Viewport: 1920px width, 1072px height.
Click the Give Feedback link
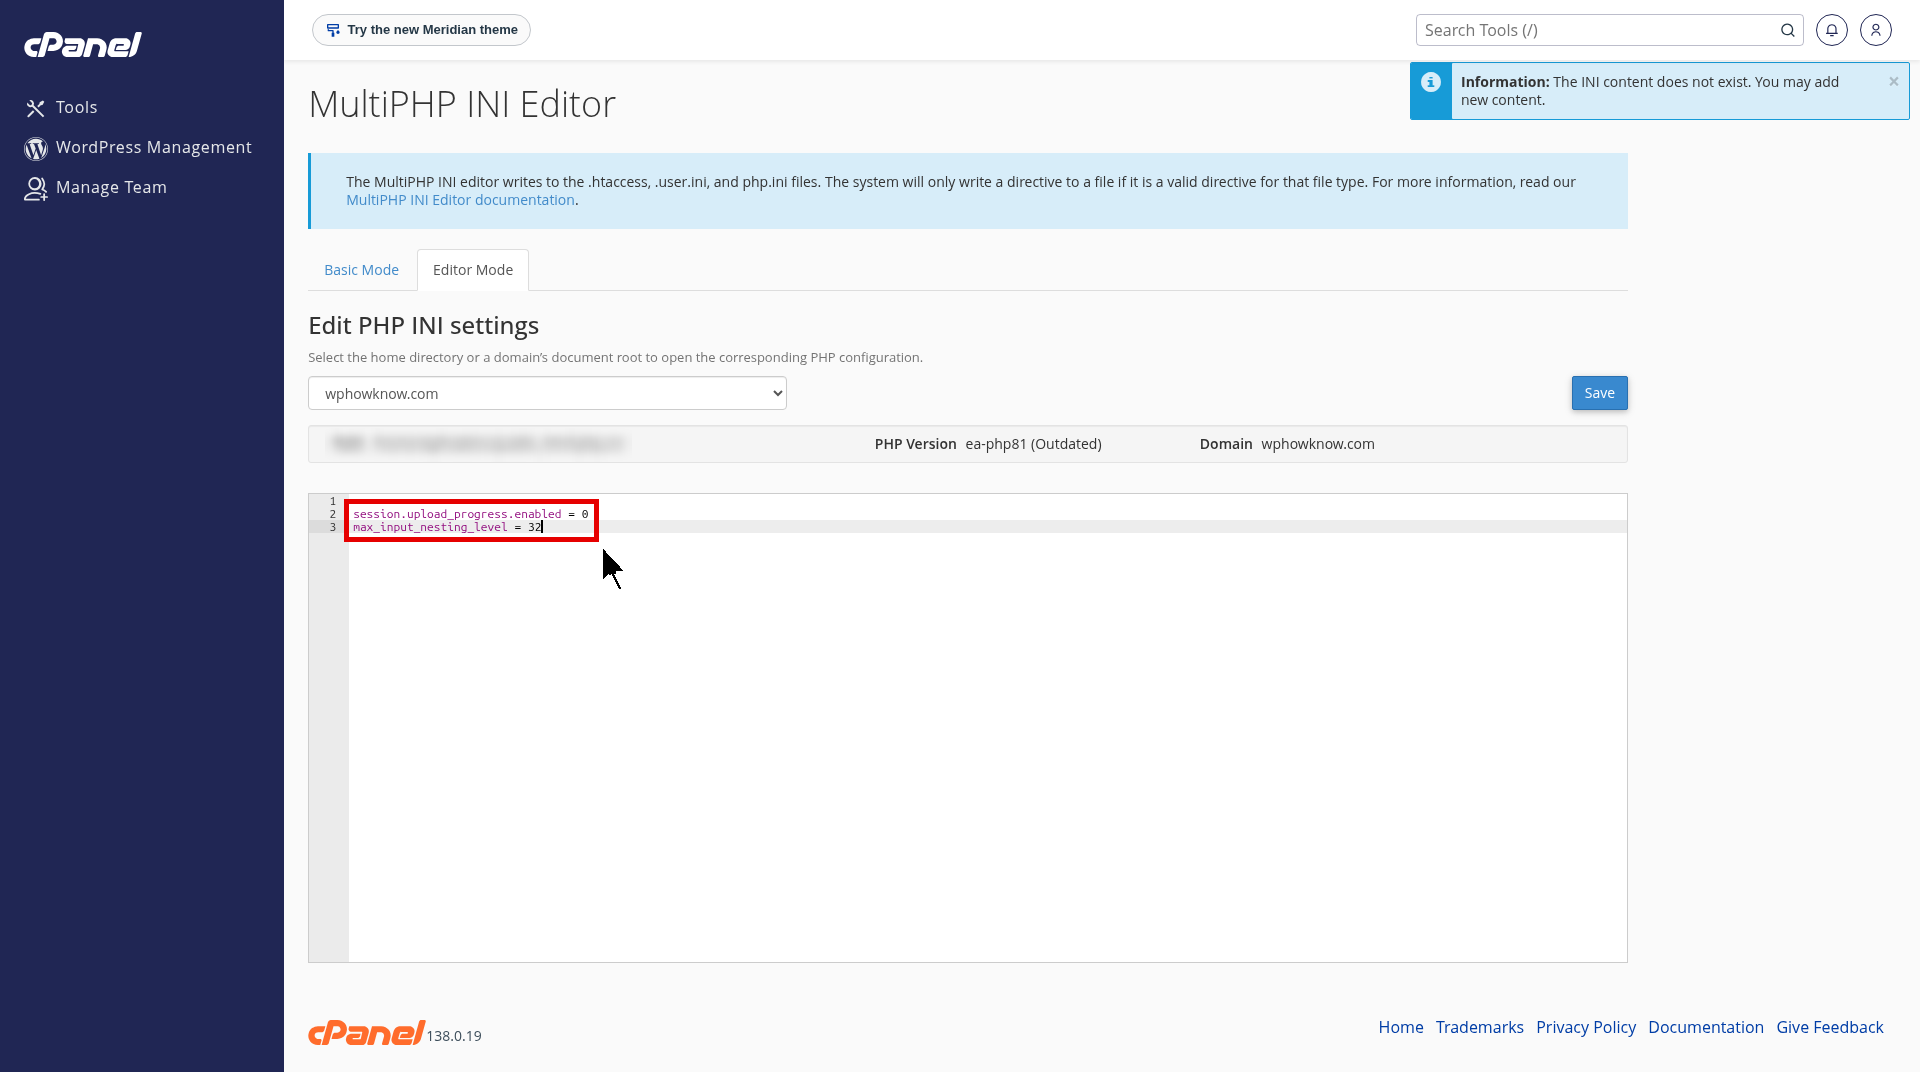click(1829, 1027)
